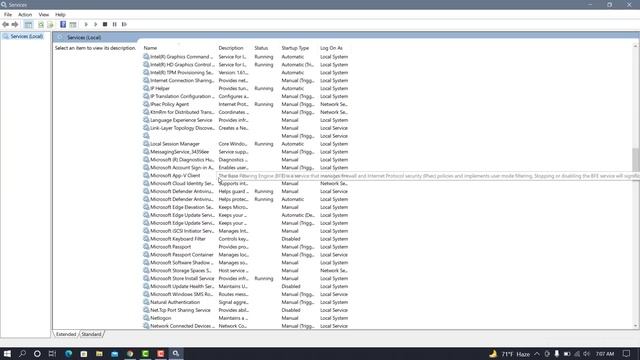
Task: Click the Pause Service icon
Action: tap(115, 24)
